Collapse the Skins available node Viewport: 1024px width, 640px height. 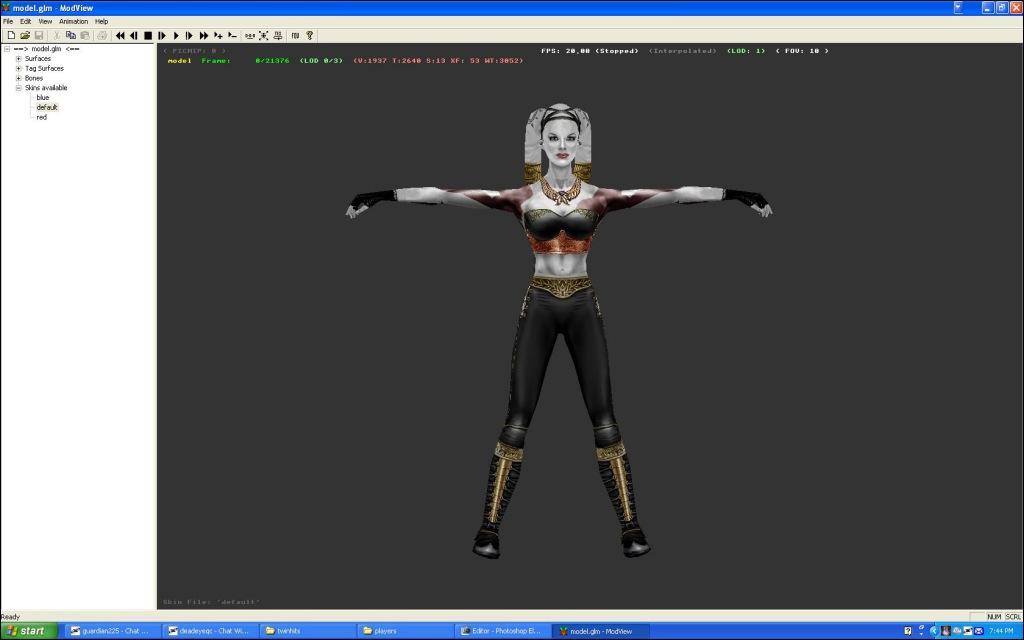tap(18, 88)
